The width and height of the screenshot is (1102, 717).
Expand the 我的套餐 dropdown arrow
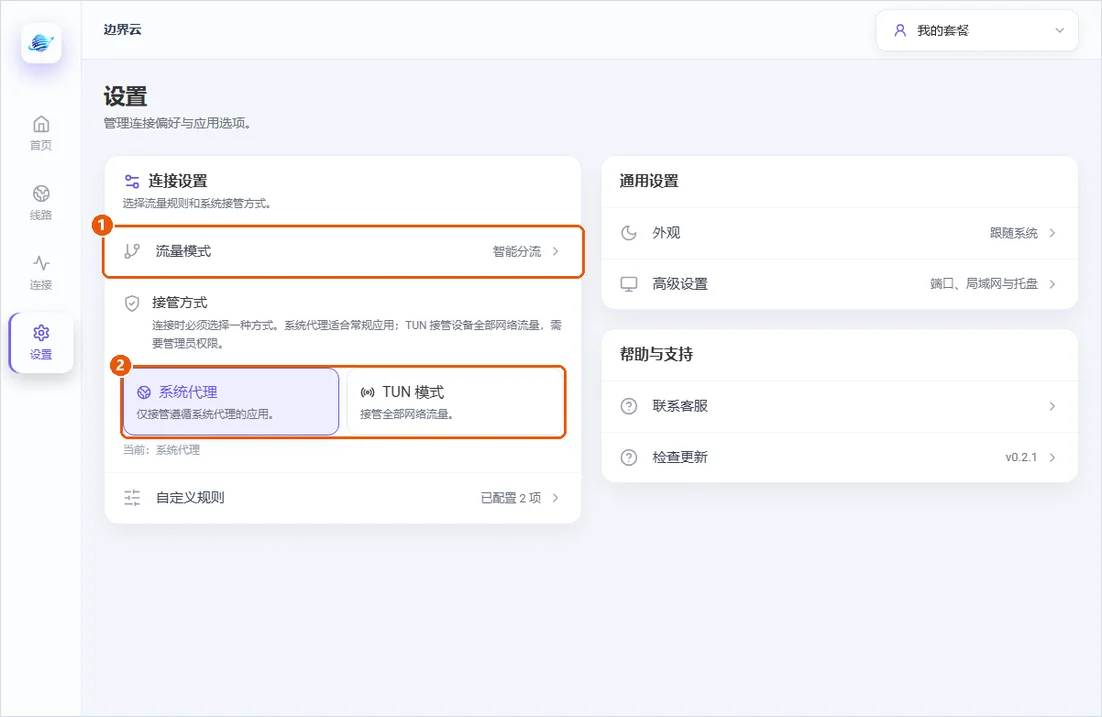tap(1059, 30)
